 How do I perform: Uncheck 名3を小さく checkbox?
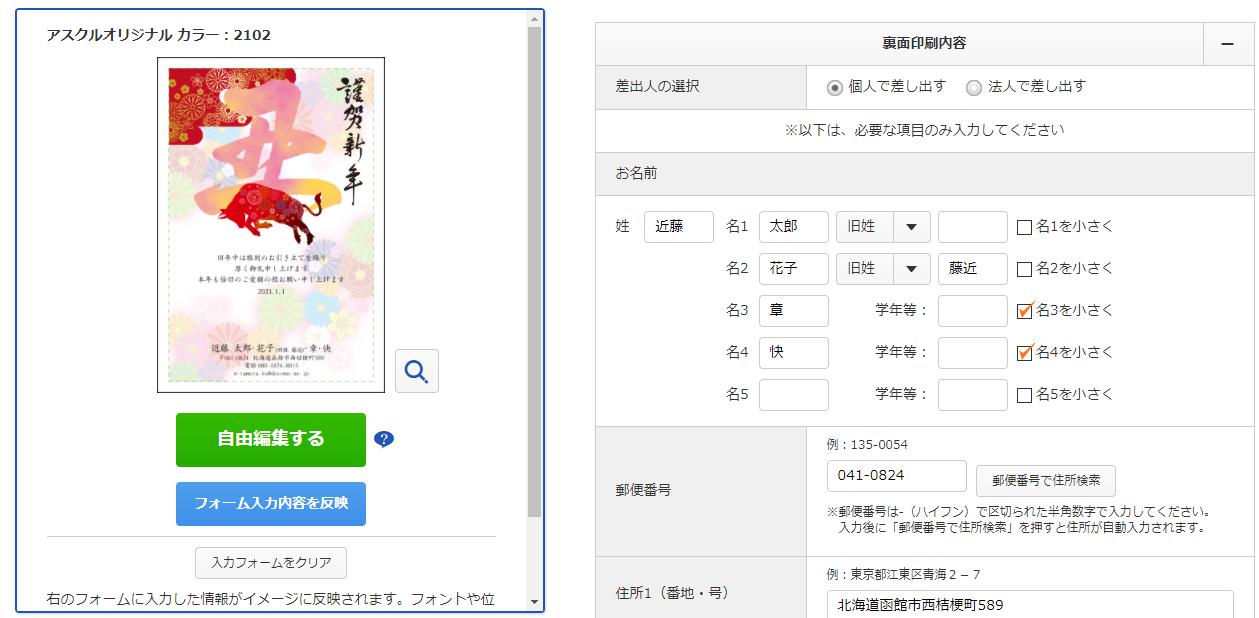pos(1024,311)
